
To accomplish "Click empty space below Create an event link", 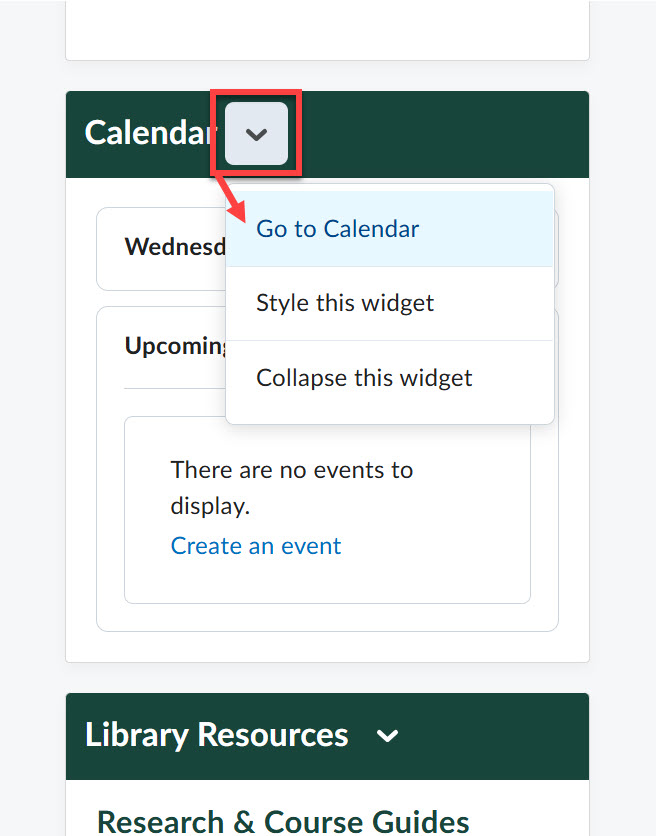I will click(x=327, y=582).
